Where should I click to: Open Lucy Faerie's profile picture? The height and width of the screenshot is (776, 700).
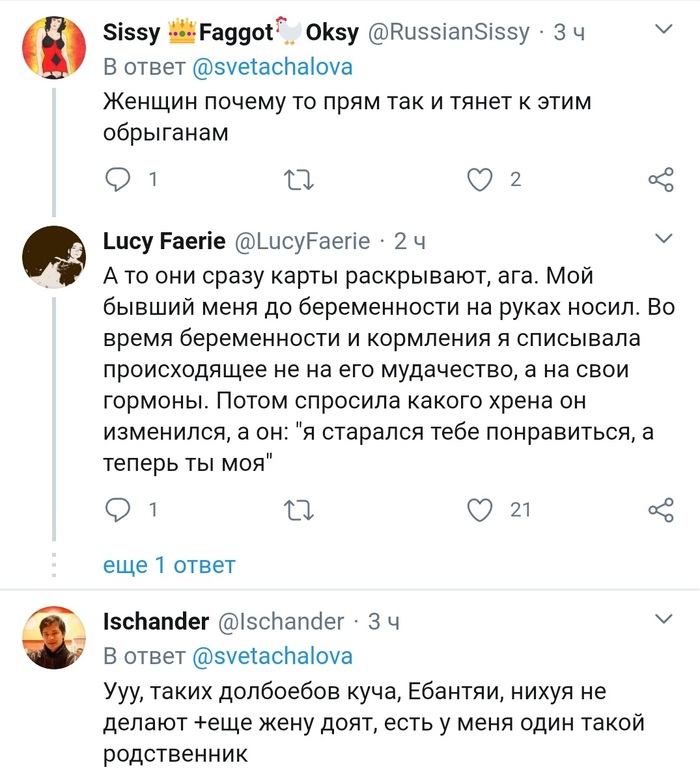point(54,256)
